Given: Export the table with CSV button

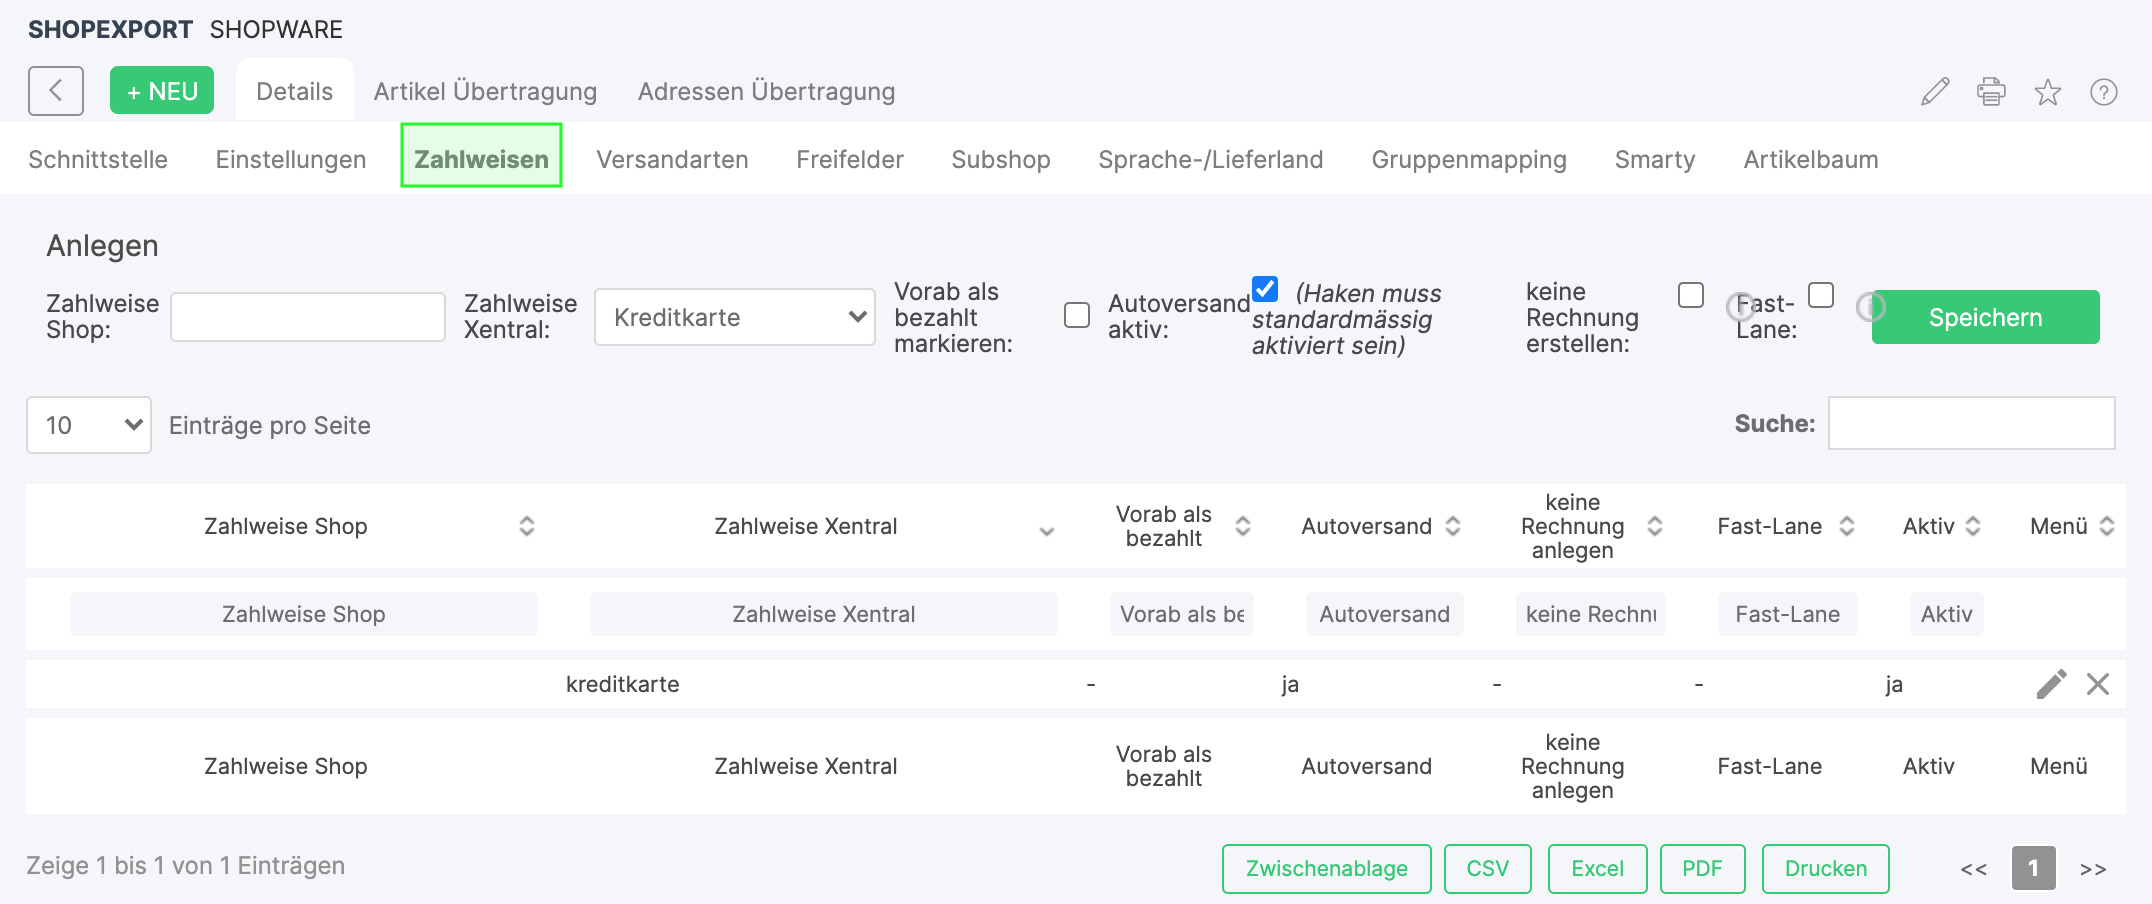Looking at the screenshot, I should pyautogui.click(x=1487, y=868).
